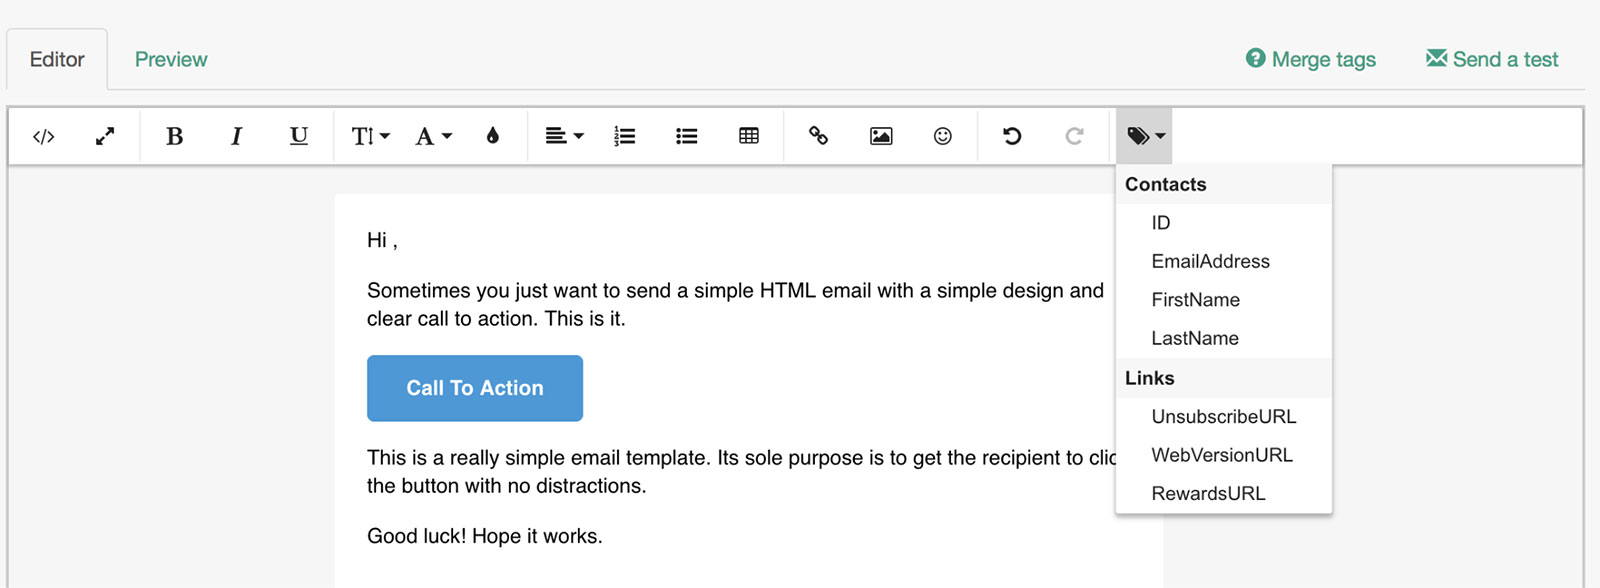The height and width of the screenshot is (588, 1600).
Task: Insert an ordered numbered list
Action: [625, 136]
